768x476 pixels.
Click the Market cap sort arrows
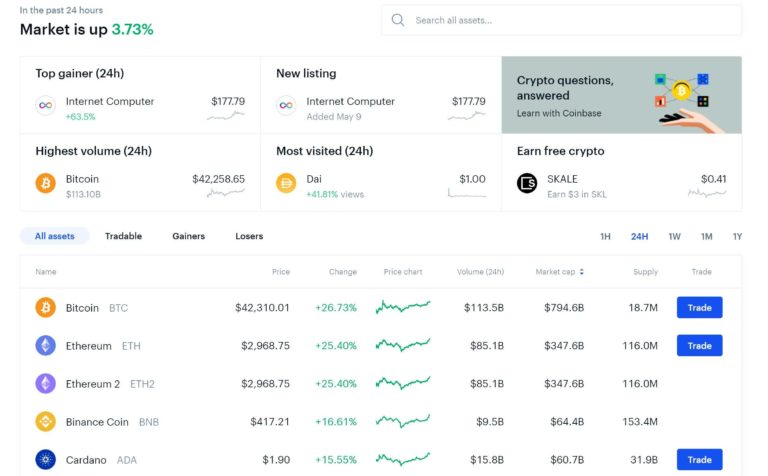pyautogui.click(x=581, y=272)
